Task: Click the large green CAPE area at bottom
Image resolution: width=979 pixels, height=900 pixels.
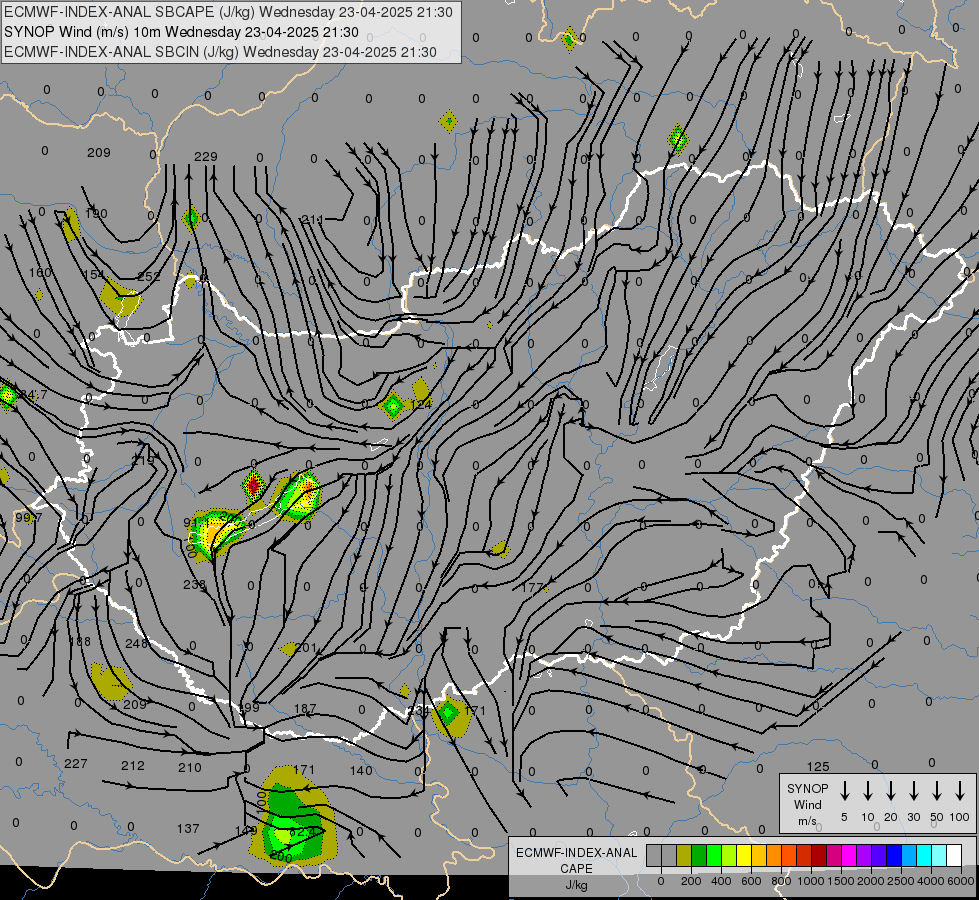Action: click(292, 816)
